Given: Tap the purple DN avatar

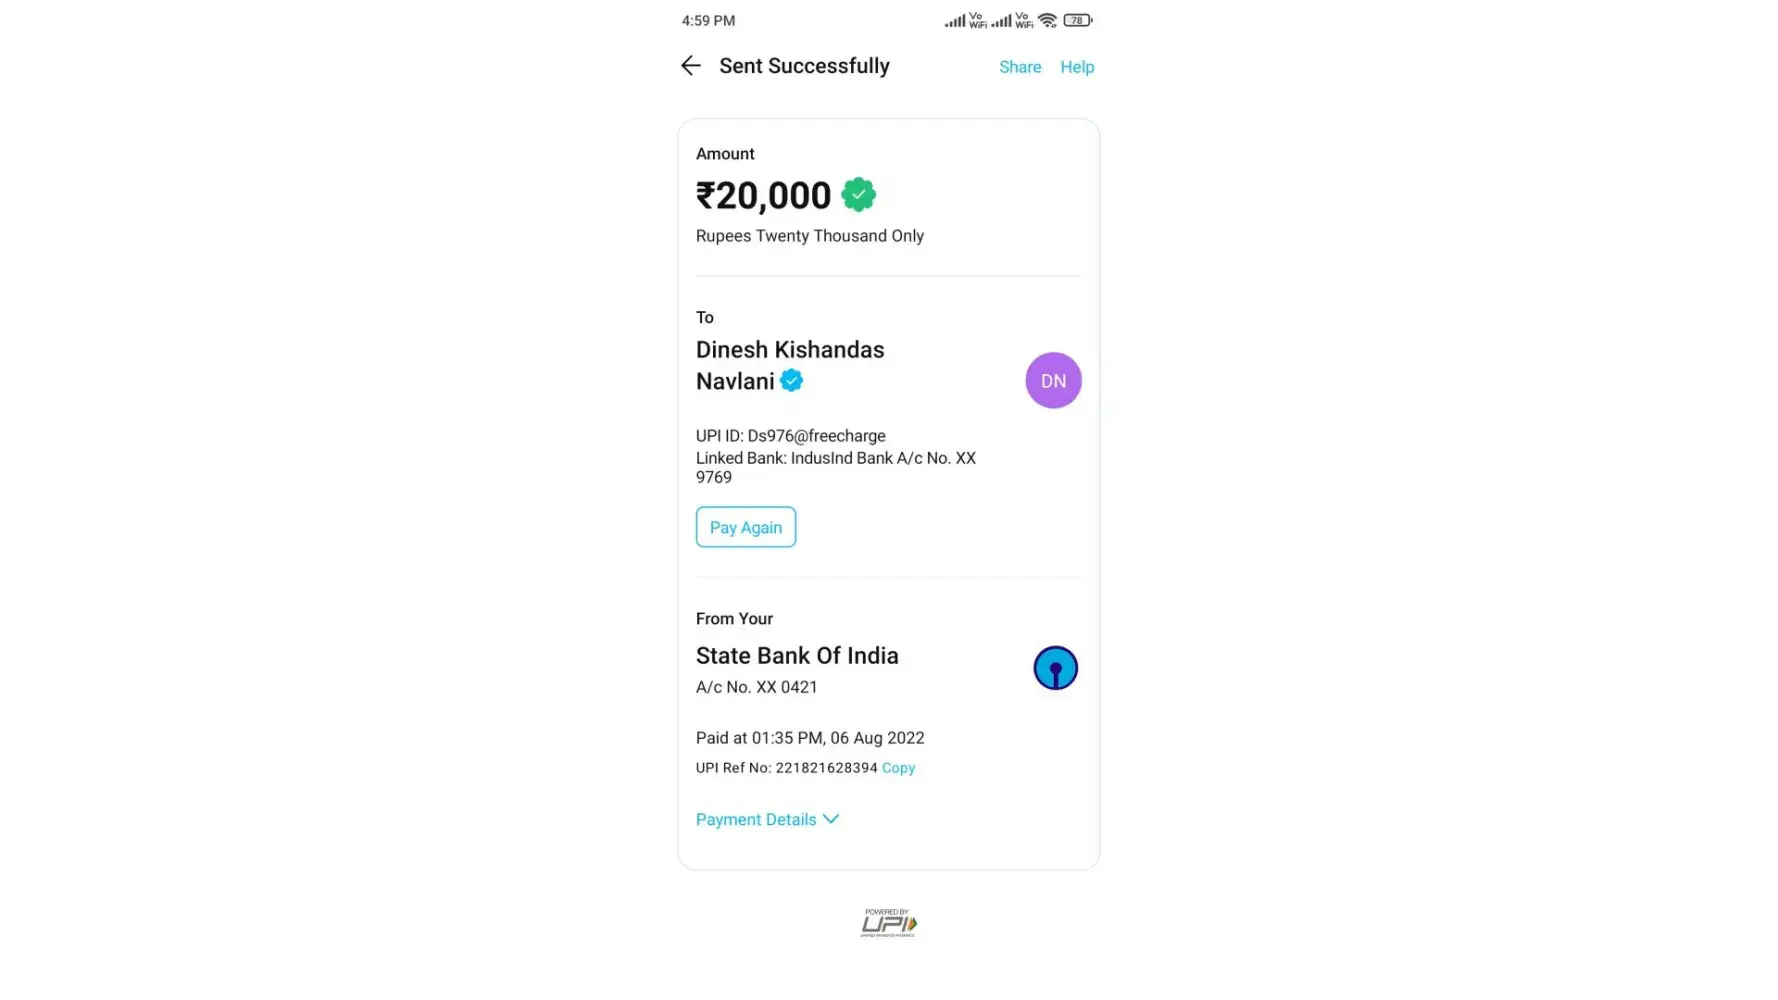Looking at the screenshot, I should coord(1053,381).
